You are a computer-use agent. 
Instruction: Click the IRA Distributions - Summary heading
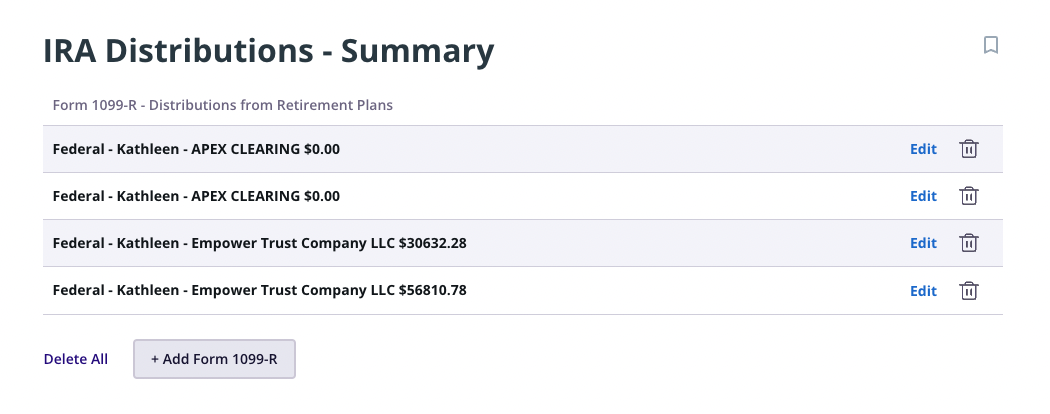[x=269, y=51]
